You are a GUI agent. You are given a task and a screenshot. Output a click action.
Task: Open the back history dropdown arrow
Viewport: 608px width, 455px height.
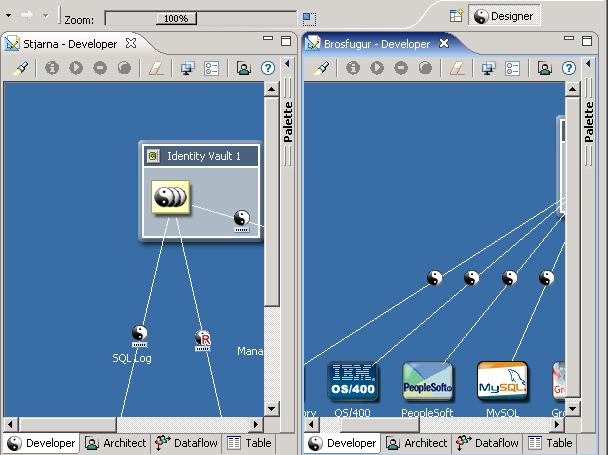pos(8,16)
